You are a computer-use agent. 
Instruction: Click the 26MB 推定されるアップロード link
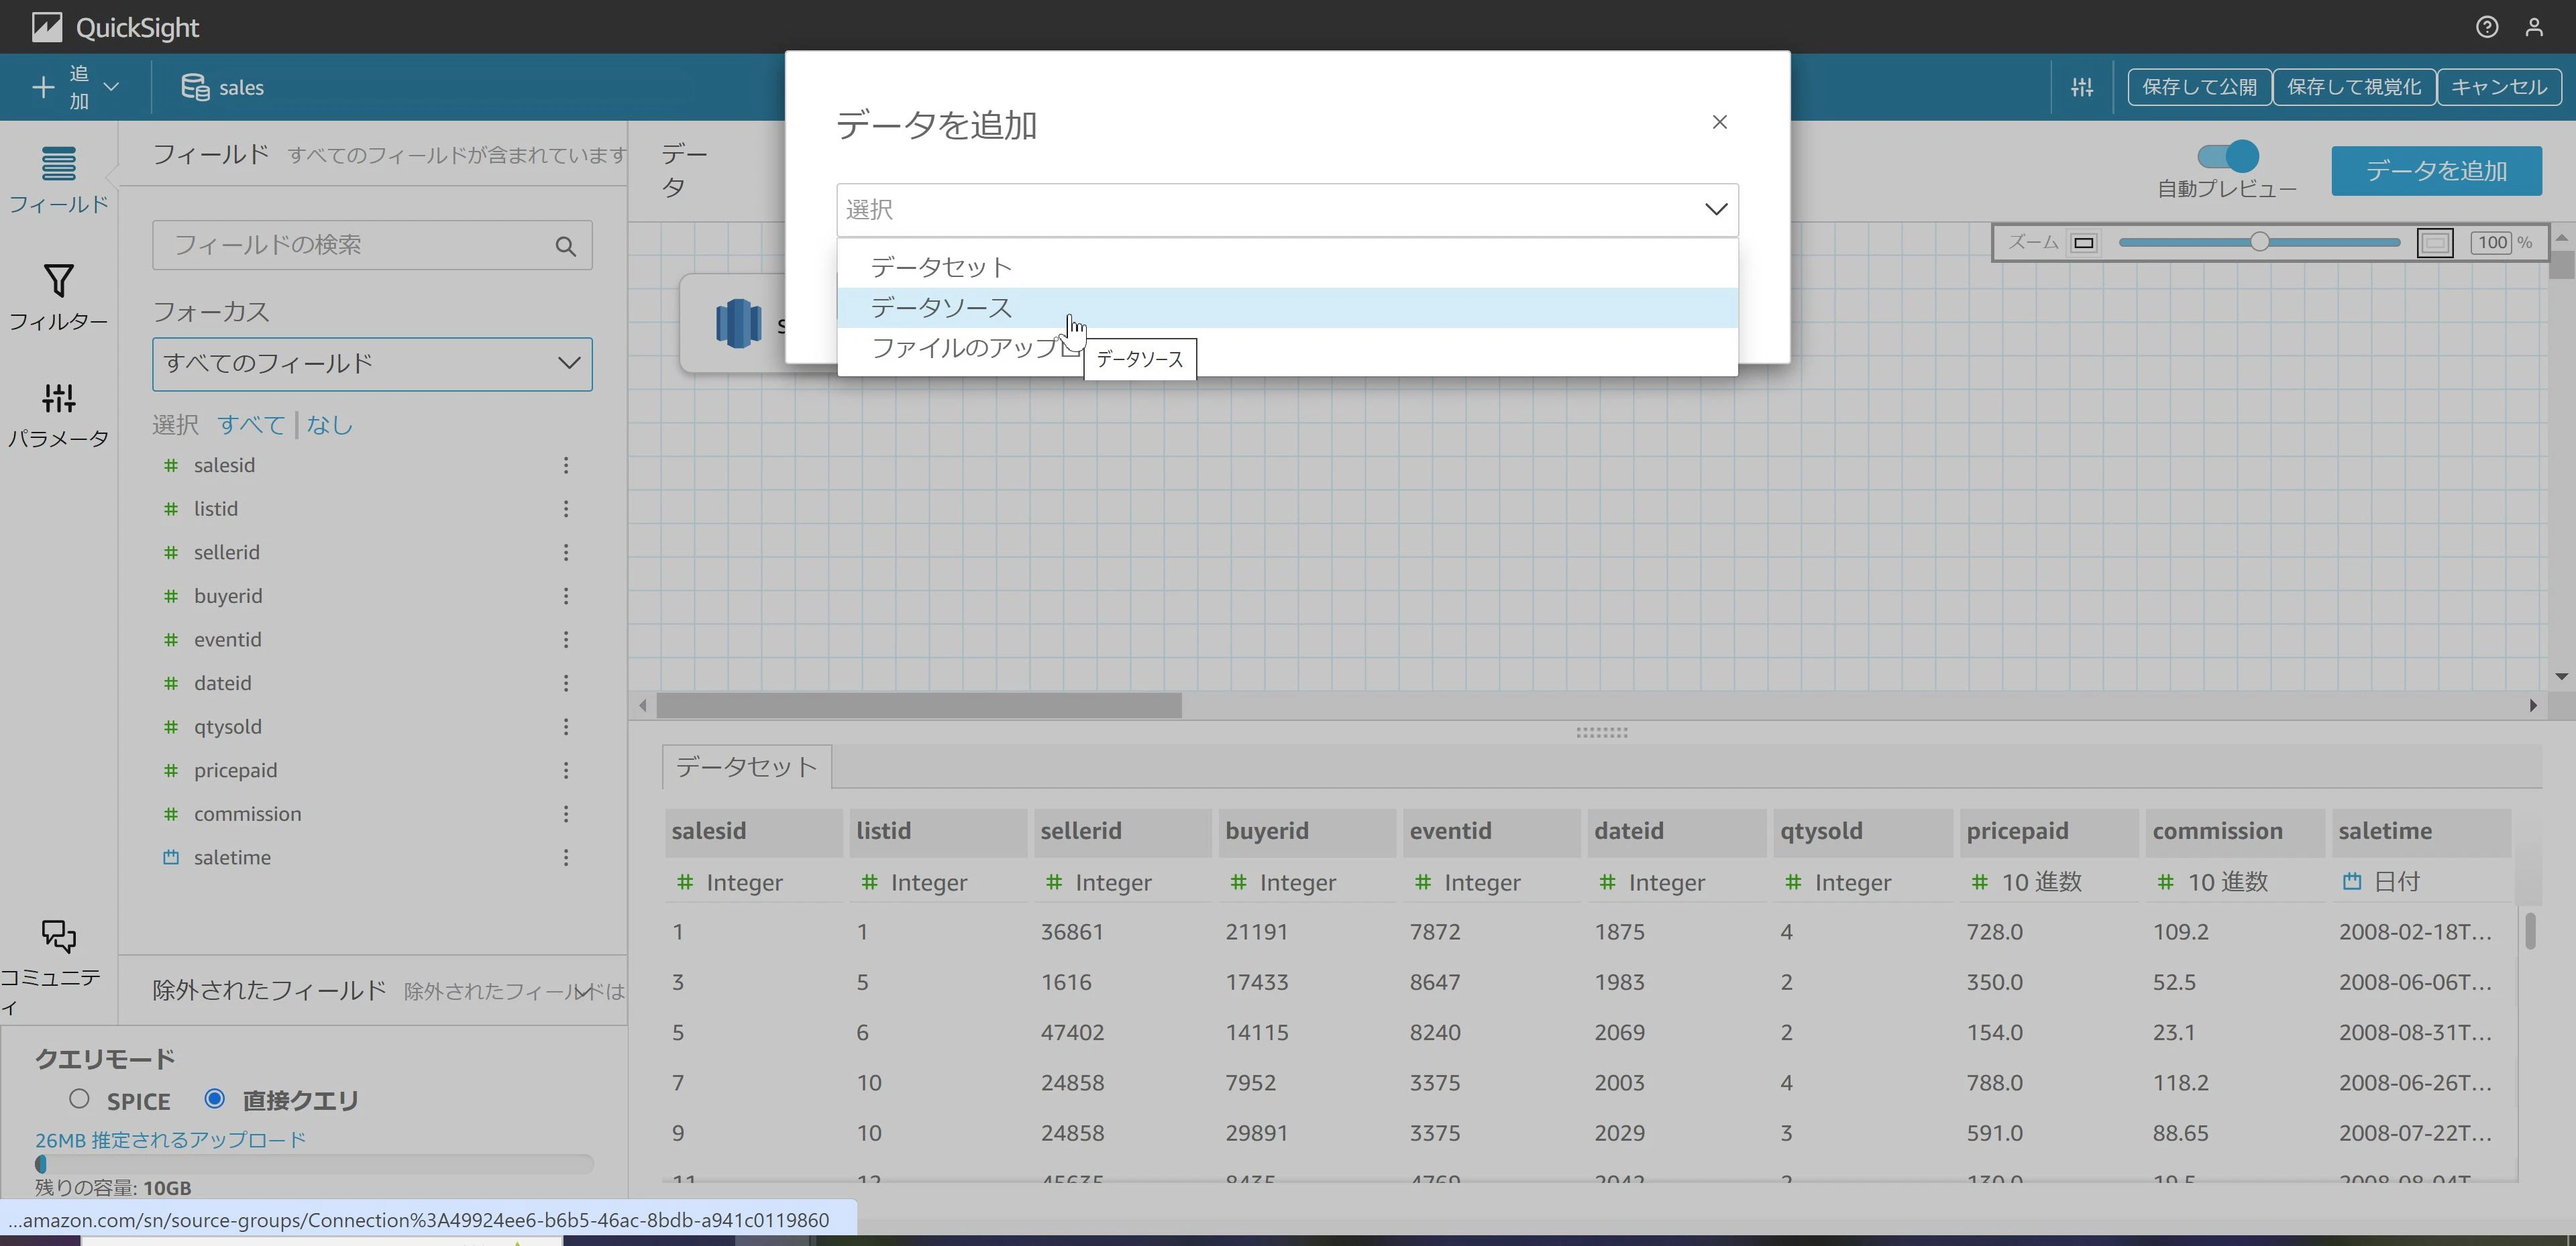tap(170, 1140)
